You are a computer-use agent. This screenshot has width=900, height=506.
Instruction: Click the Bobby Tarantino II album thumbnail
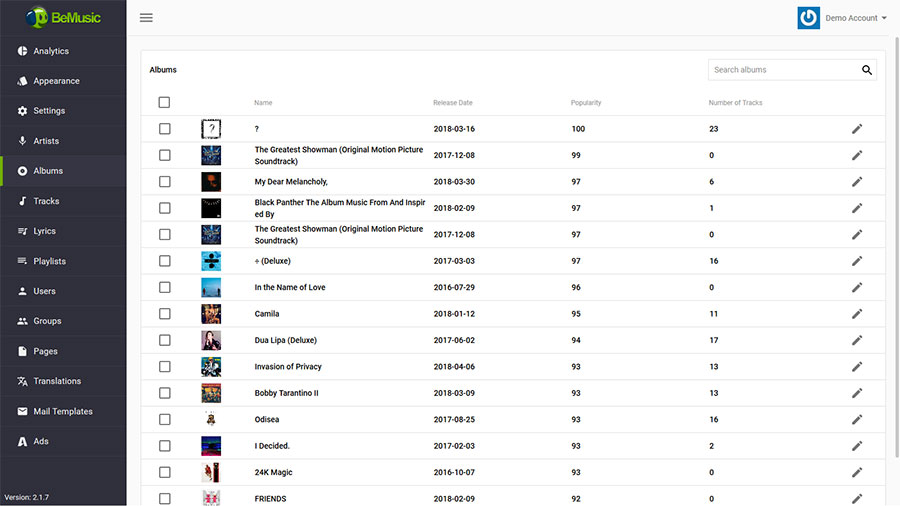(x=211, y=393)
